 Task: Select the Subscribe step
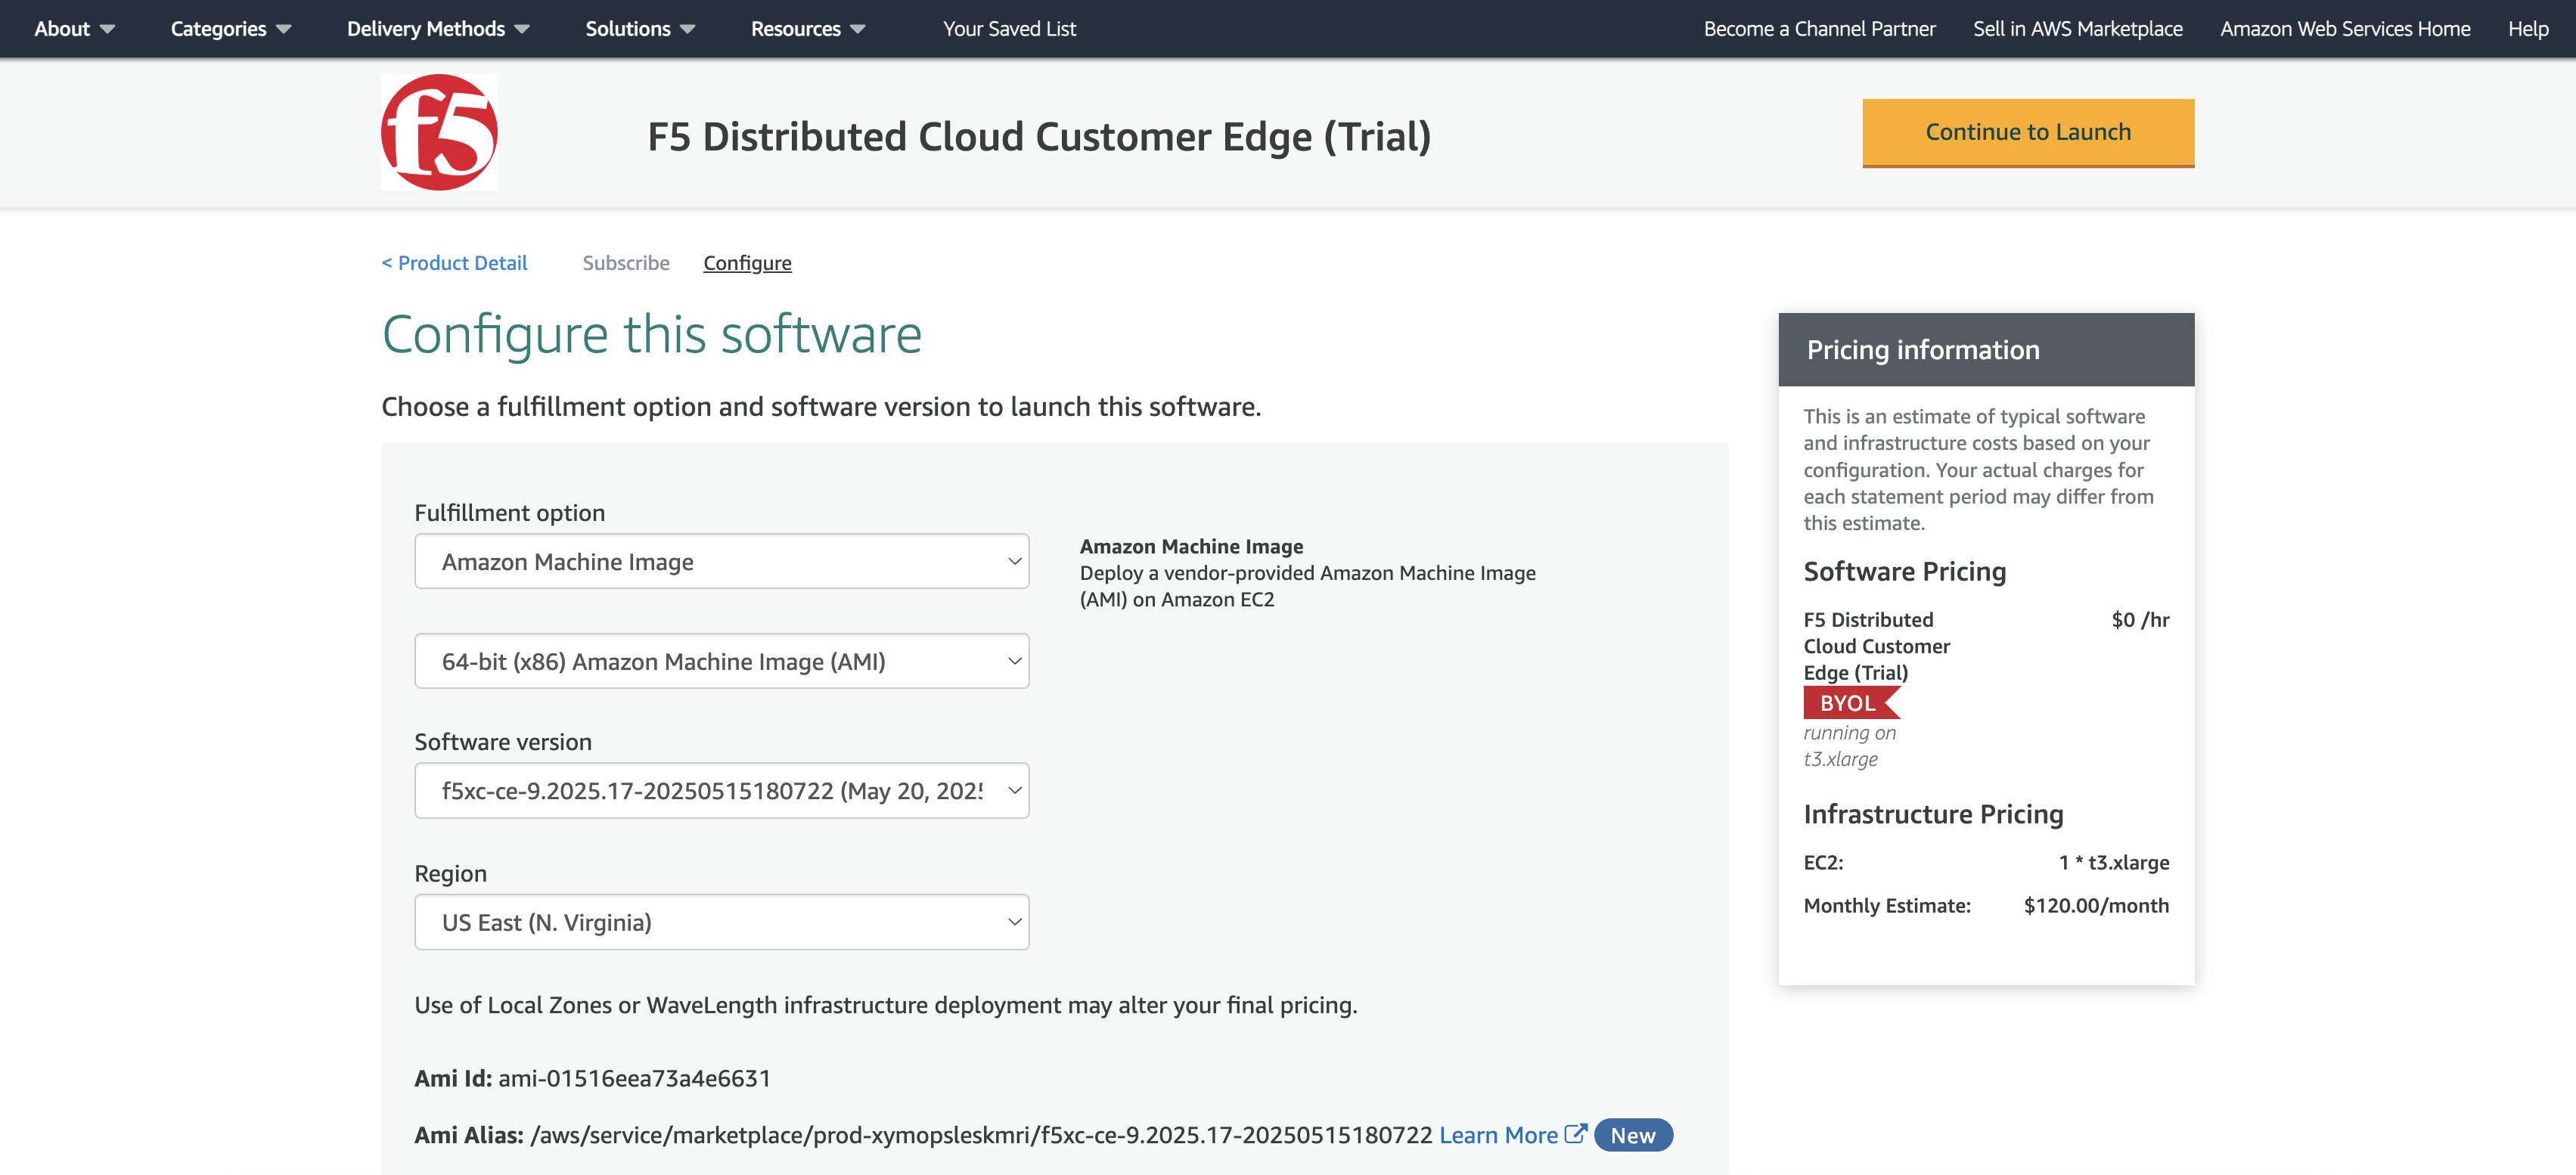(626, 262)
